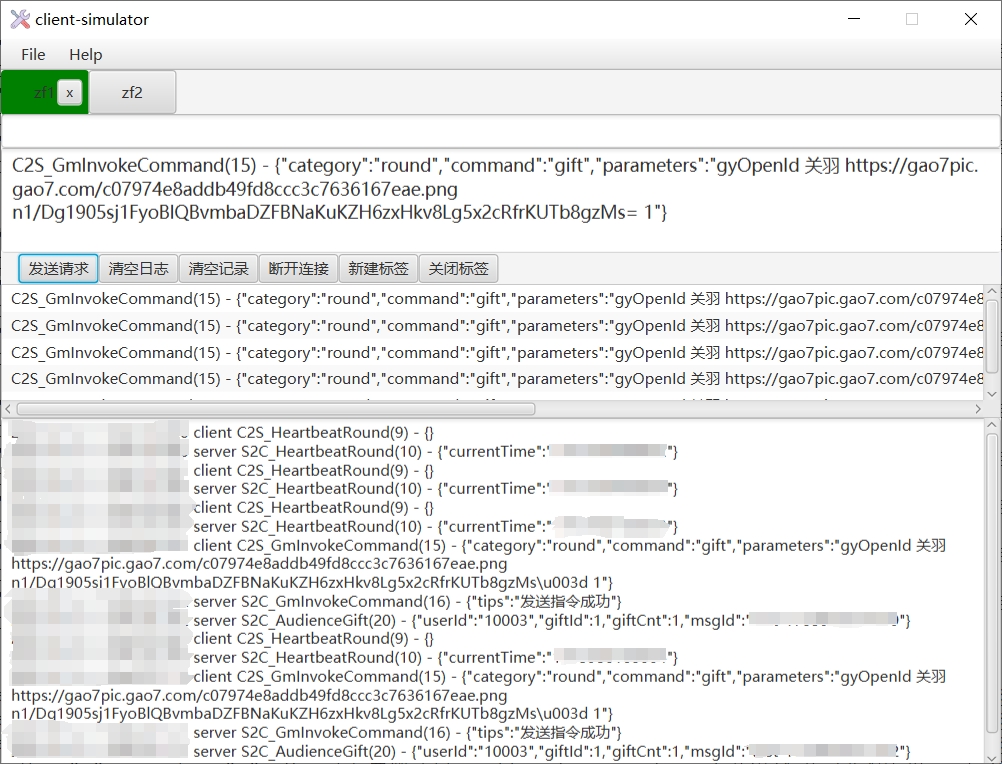
Task: Switch to the zf1 tab
Action: (43, 93)
